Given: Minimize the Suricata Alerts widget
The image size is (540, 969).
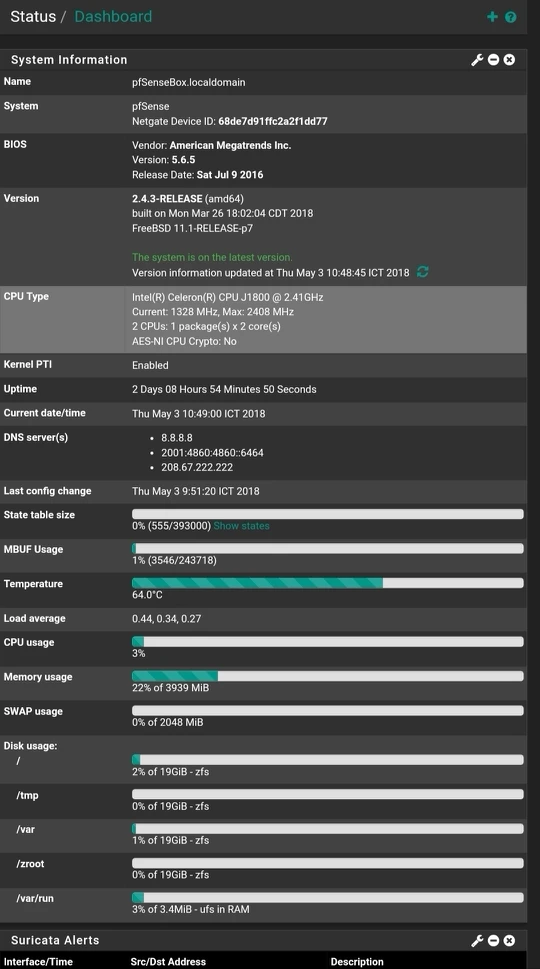Looking at the screenshot, I should click(x=493, y=941).
